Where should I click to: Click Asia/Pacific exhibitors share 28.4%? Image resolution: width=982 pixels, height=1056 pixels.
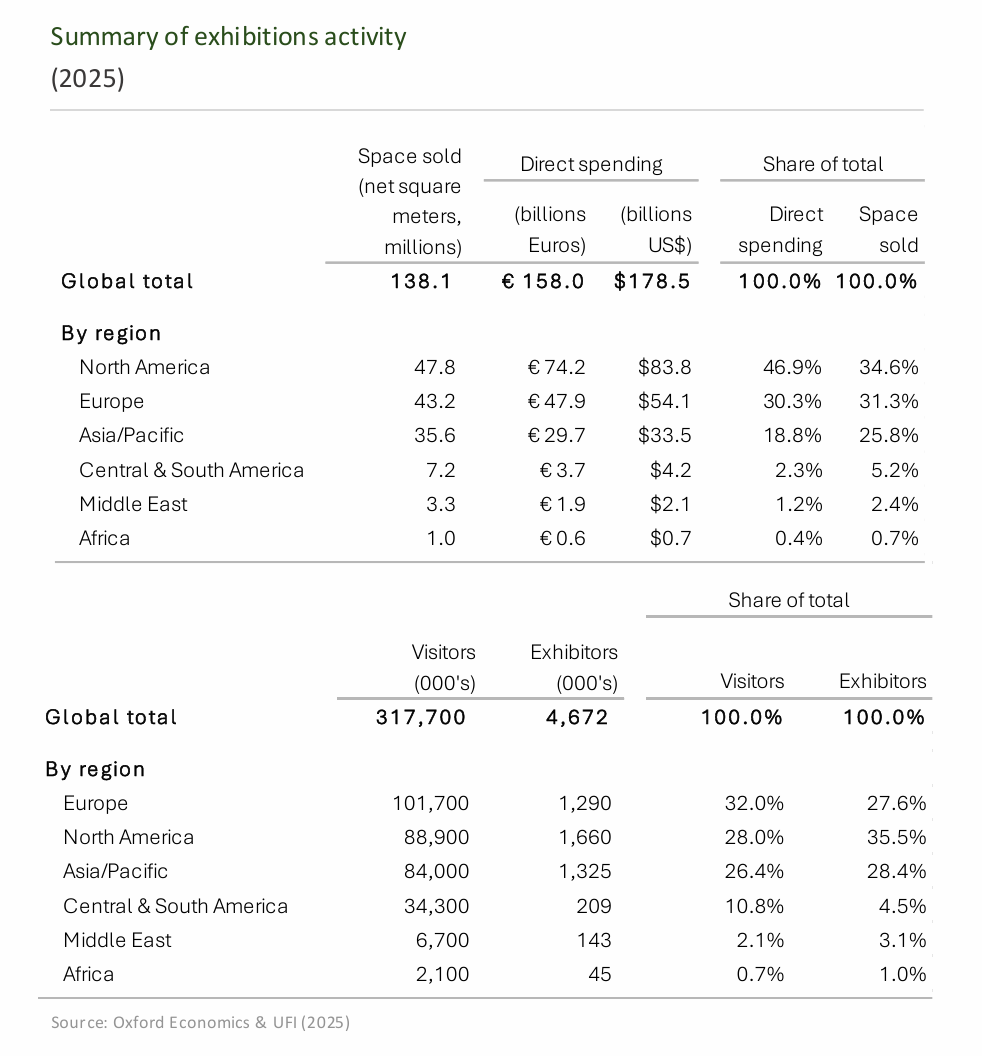tap(896, 871)
